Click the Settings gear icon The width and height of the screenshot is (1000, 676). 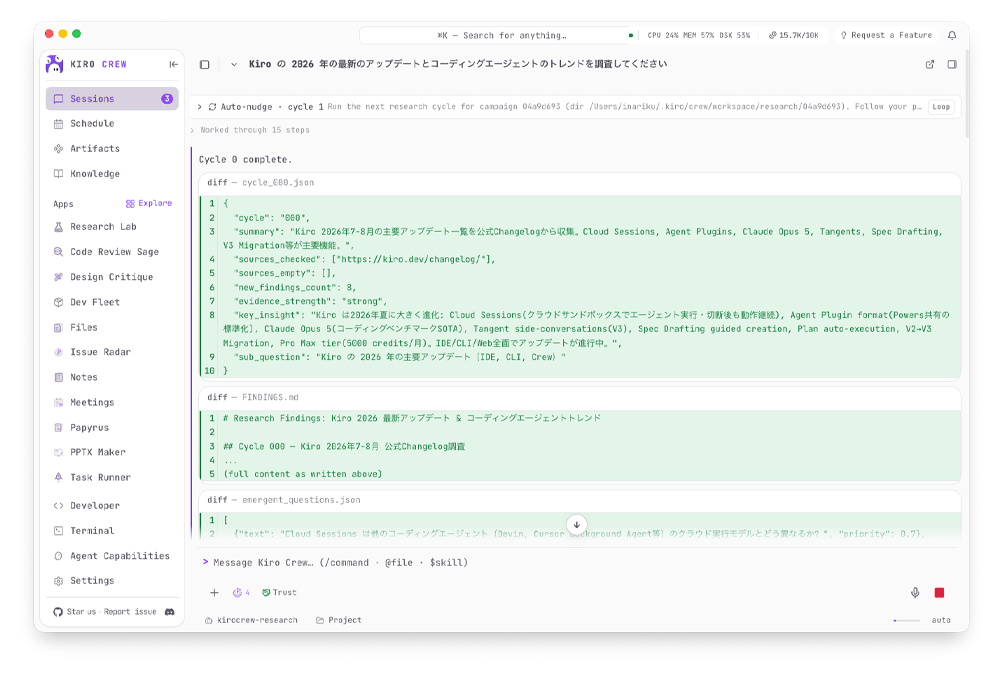(58, 581)
